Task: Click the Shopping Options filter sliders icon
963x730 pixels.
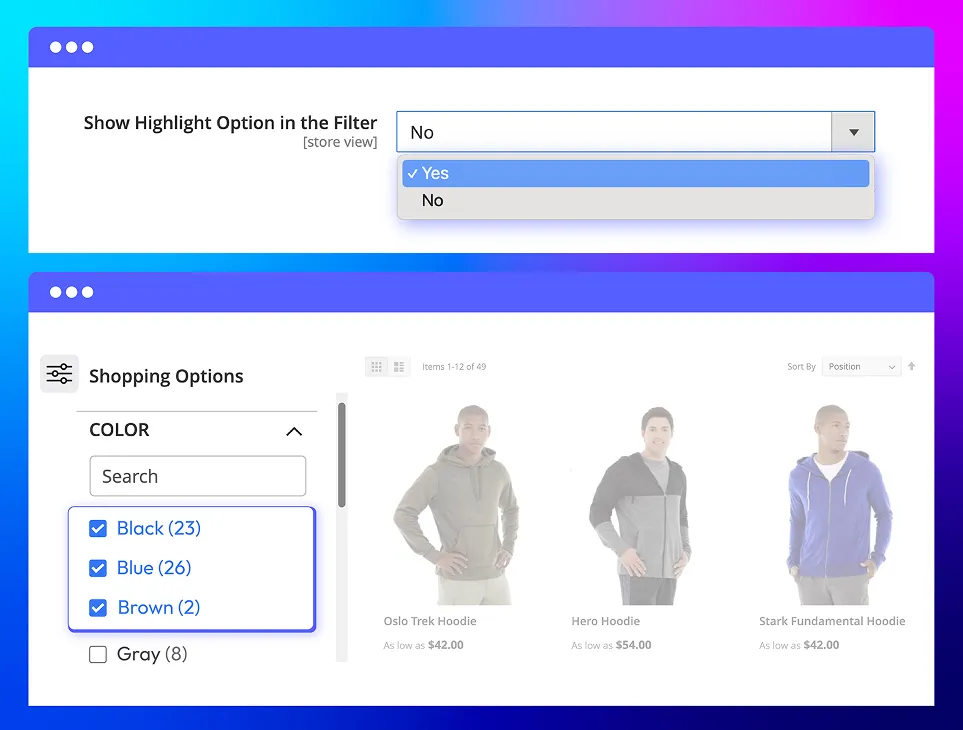Action: point(59,375)
